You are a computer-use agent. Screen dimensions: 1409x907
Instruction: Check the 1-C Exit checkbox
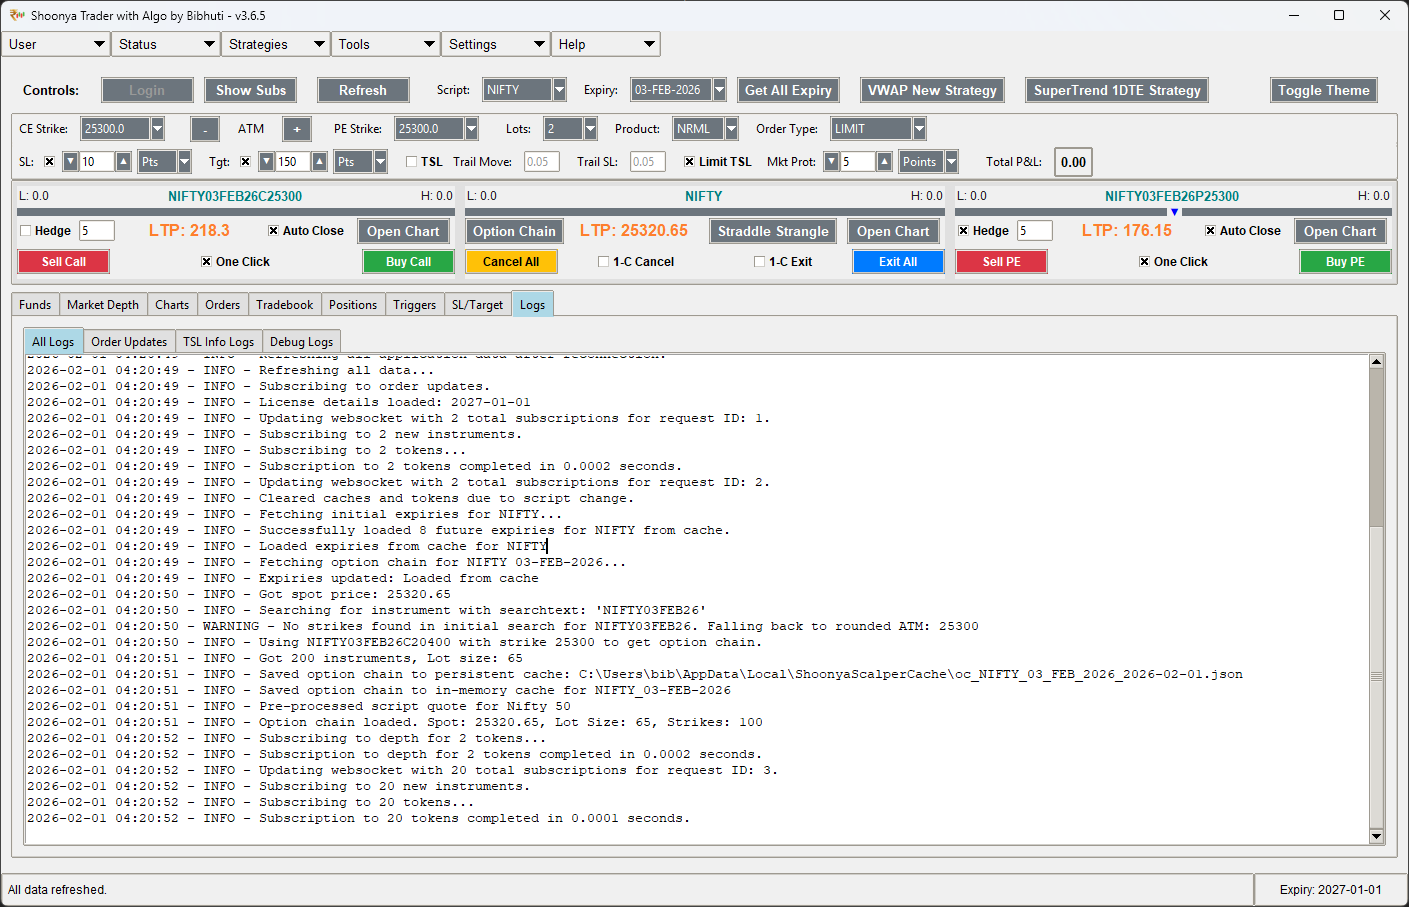click(x=759, y=261)
